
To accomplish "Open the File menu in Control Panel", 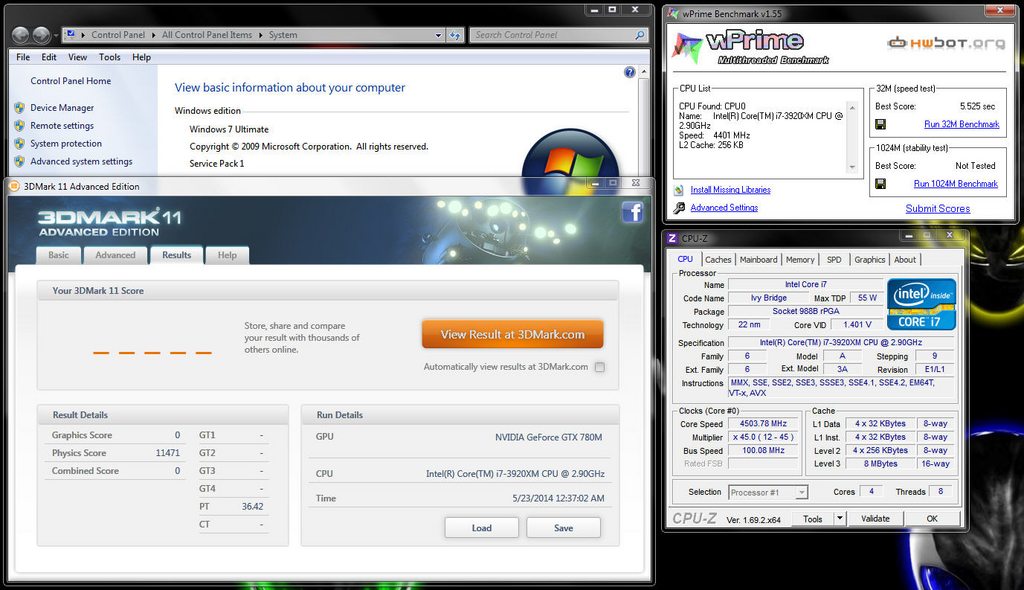I will (x=23, y=57).
